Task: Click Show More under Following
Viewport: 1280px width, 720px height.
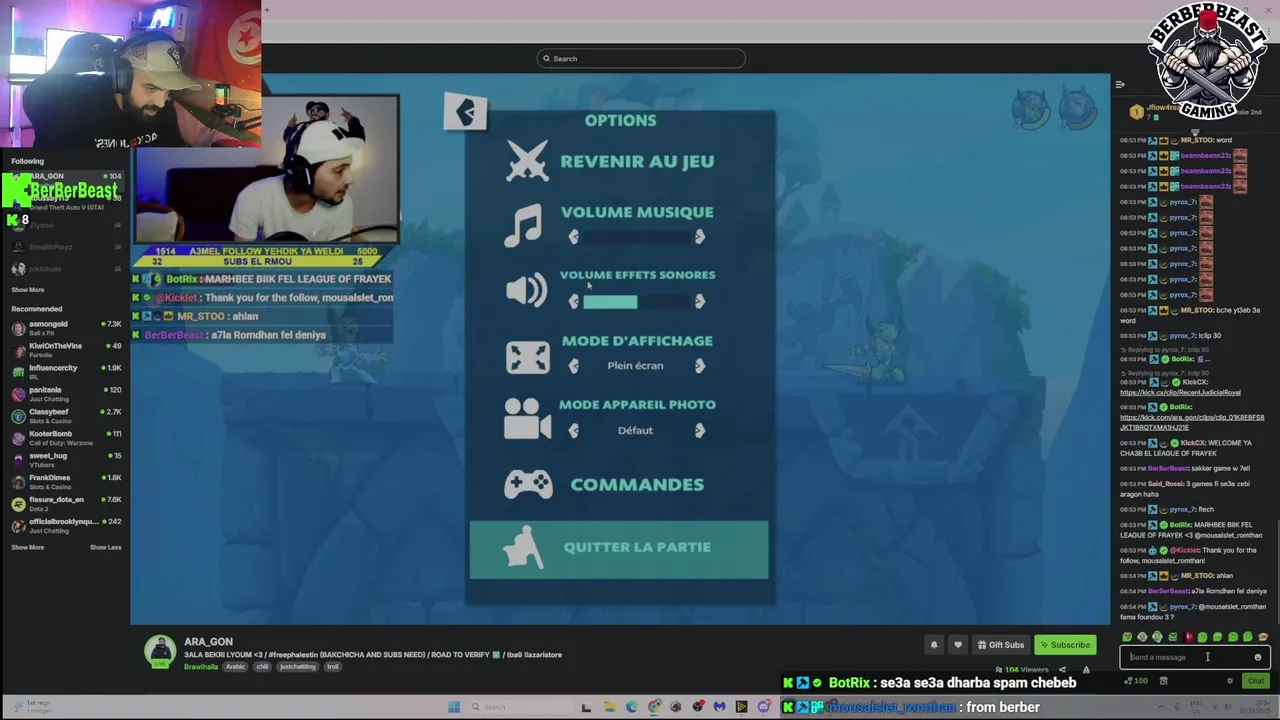Action: coord(28,290)
